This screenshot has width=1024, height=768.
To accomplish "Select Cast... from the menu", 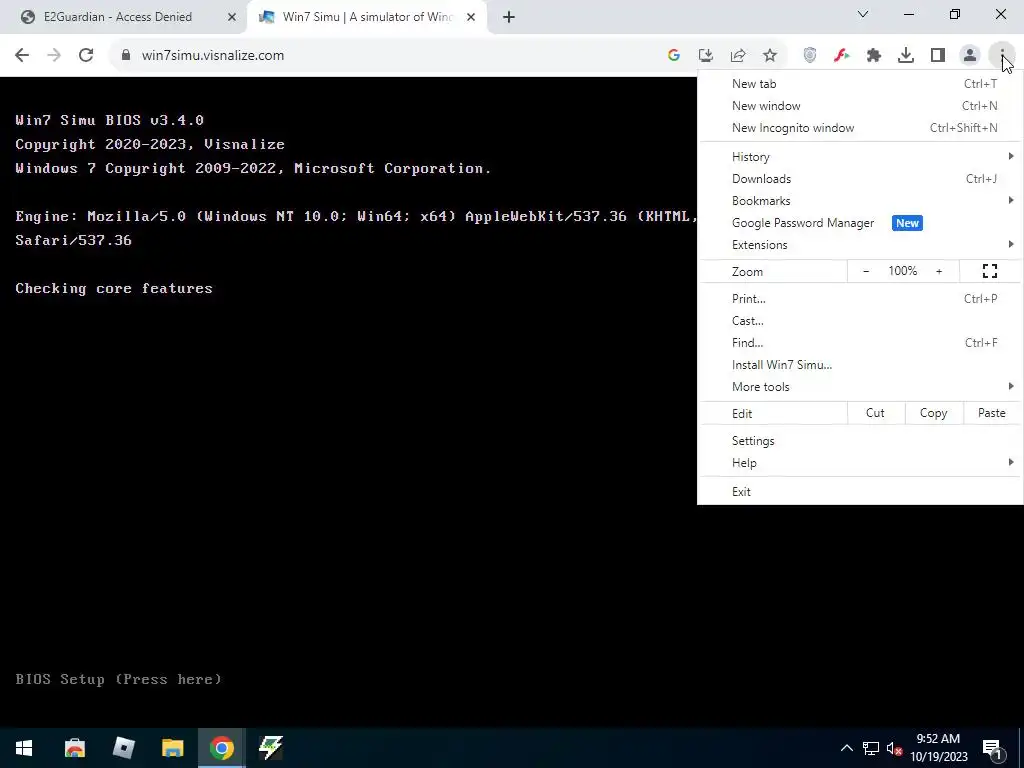I will click(860, 321).
